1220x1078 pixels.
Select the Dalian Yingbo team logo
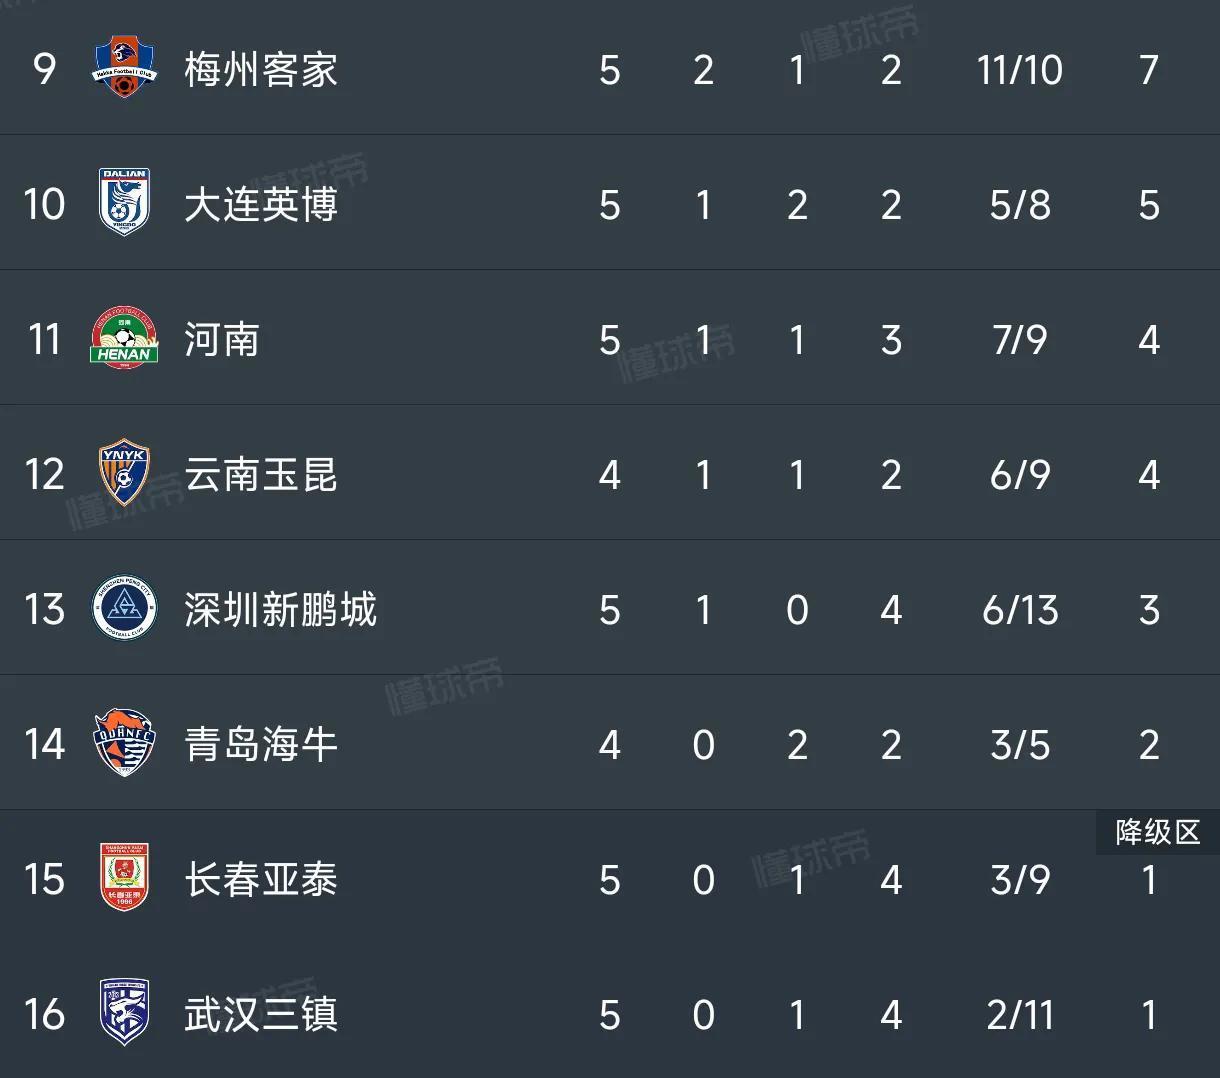(x=125, y=203)
